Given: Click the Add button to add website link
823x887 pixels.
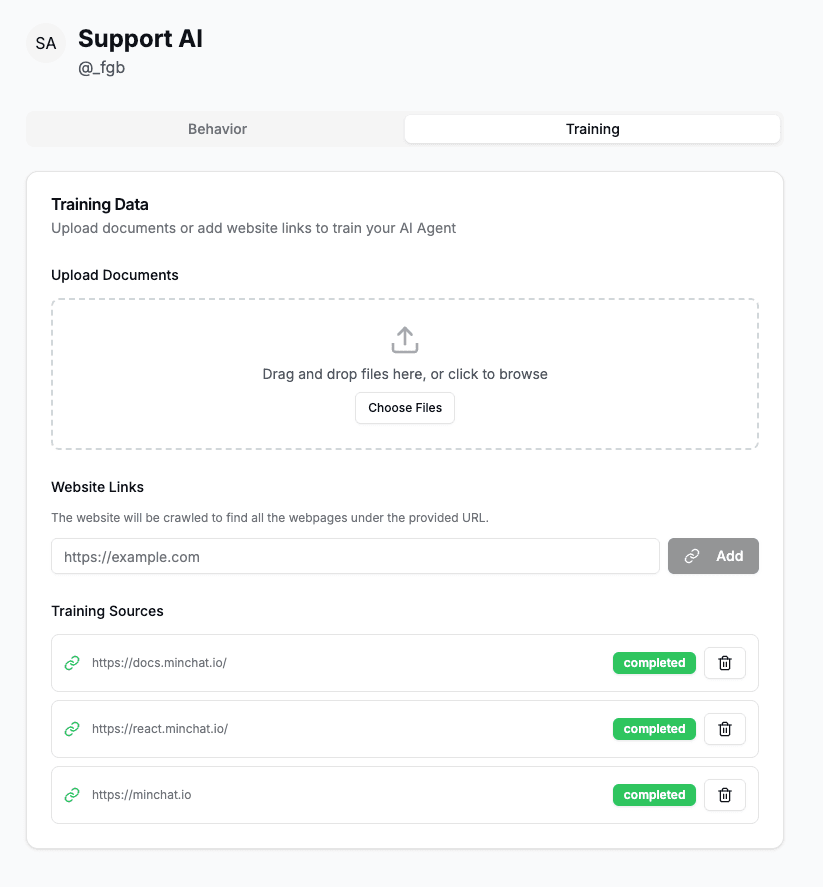Looking at the screenshot, I should tap(713, 556).
